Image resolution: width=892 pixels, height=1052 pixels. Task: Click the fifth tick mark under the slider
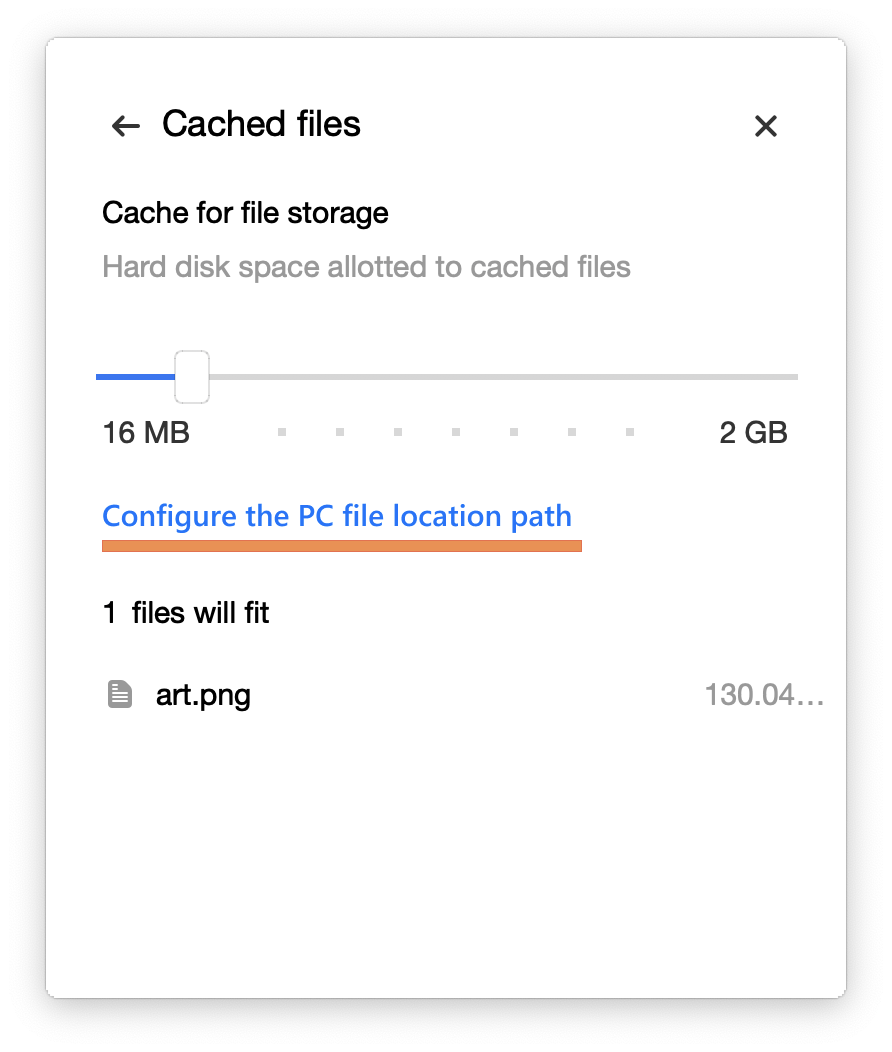point(514,432)
